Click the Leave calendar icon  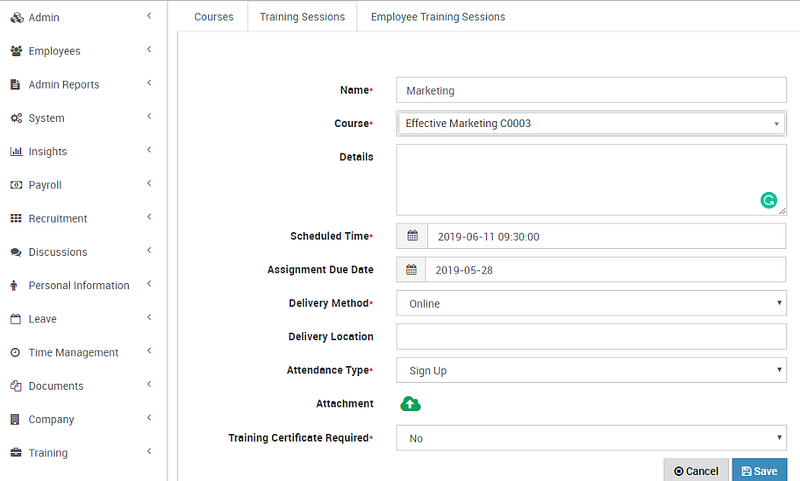pyautogui.click(x=16, y=319)
